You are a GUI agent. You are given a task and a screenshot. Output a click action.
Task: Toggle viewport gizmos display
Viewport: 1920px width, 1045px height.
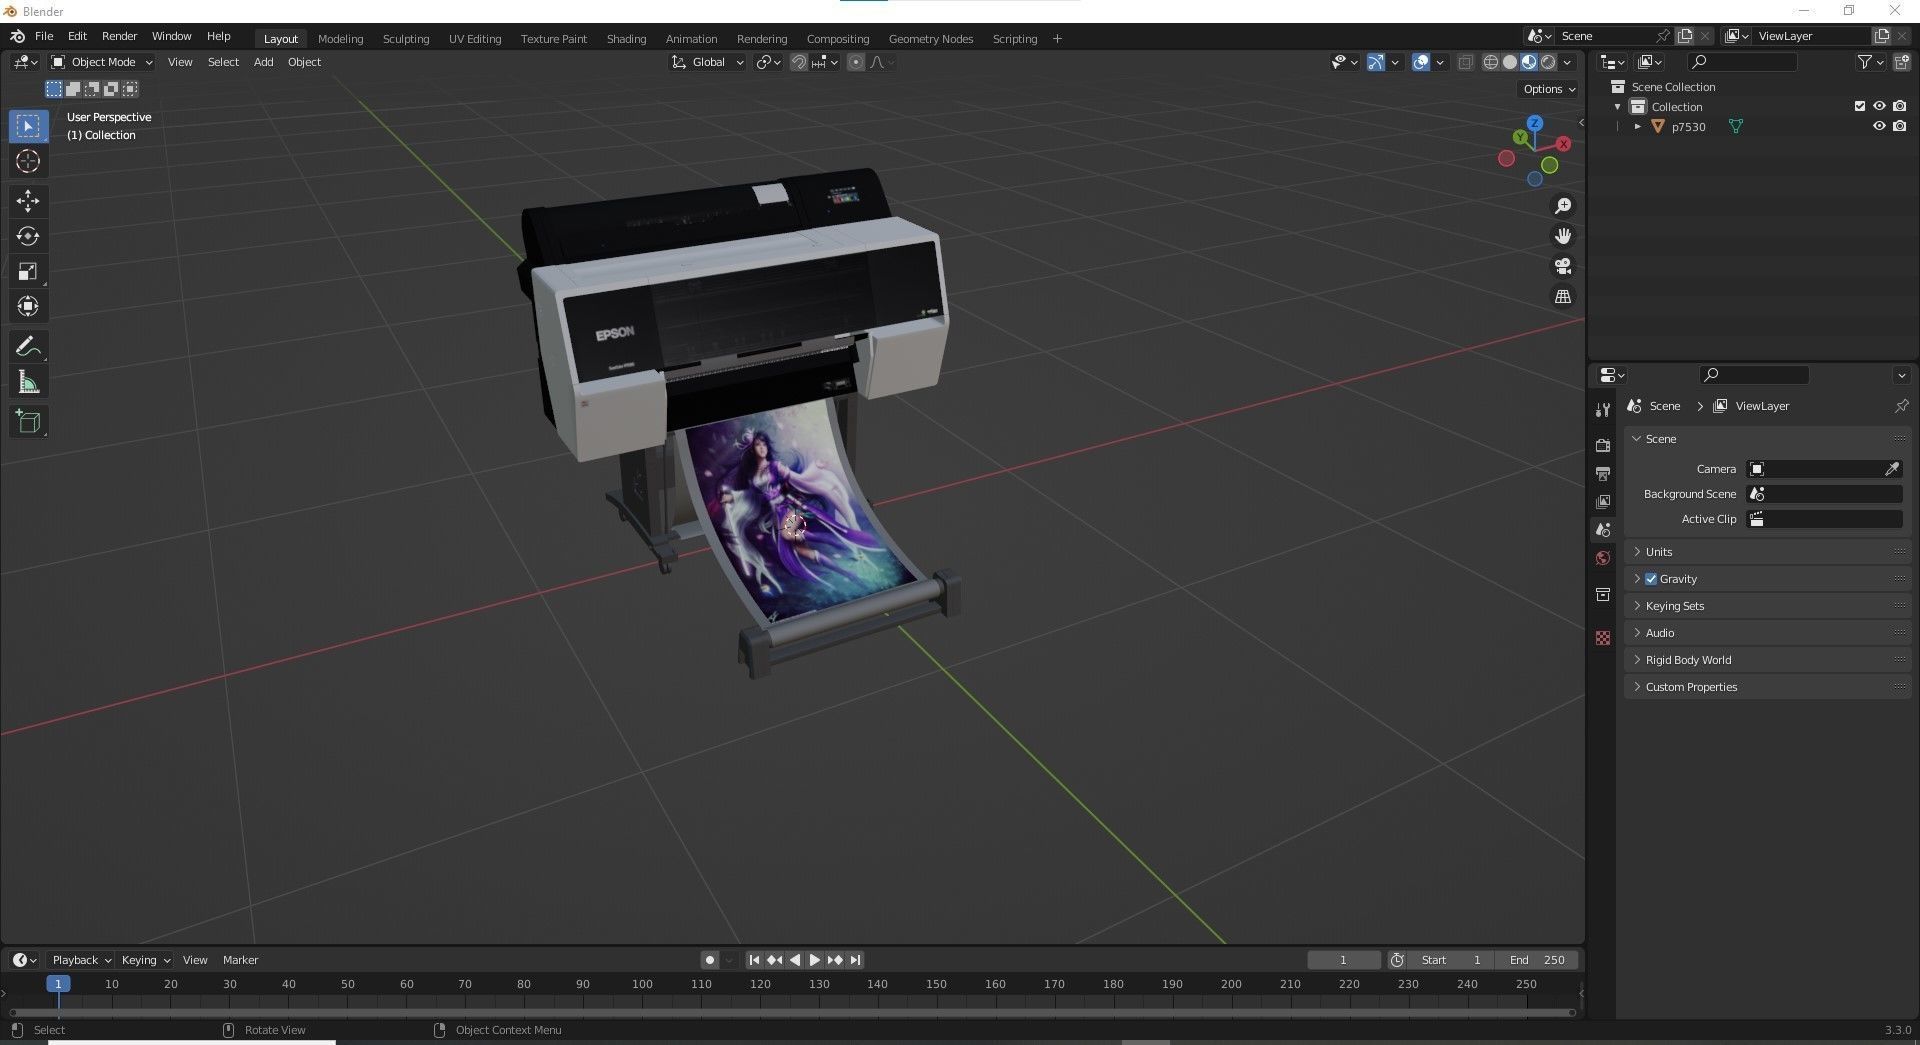click(x=1376, y=62)
